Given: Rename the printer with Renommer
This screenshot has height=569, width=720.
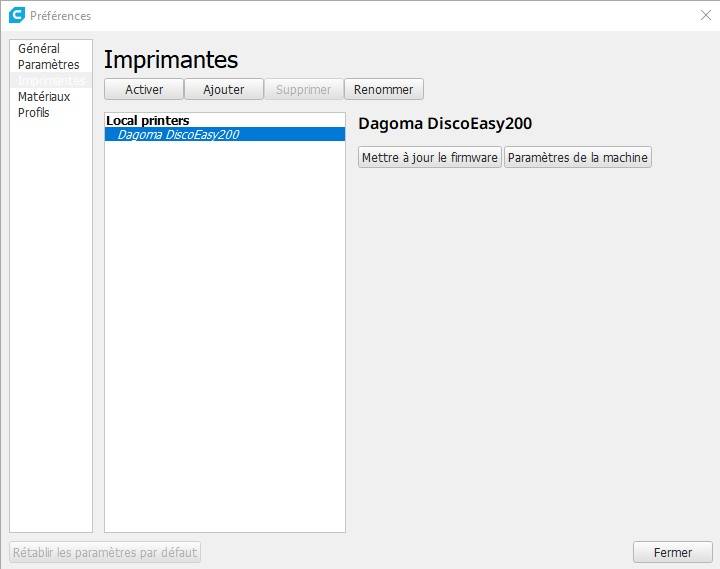Looking at the screenshot, I should (x=384, y=89).
